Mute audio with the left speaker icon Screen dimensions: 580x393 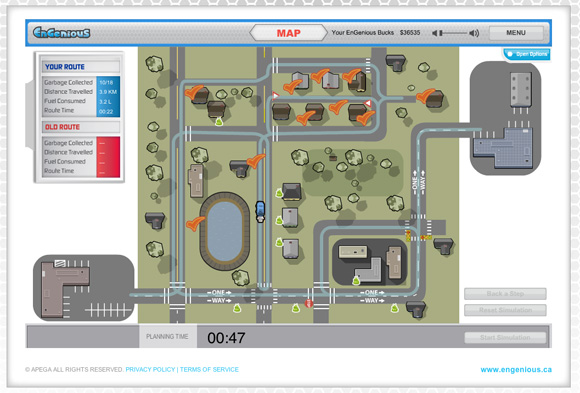point(435,33)
